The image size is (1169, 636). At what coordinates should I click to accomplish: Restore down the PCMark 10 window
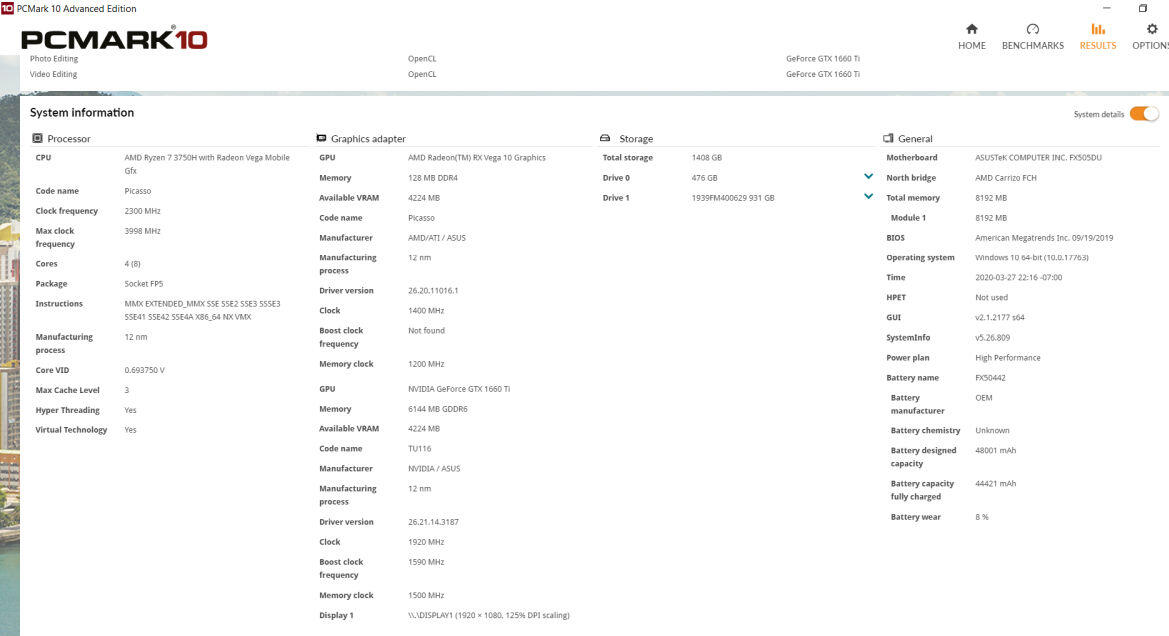tap(1143, 8)
